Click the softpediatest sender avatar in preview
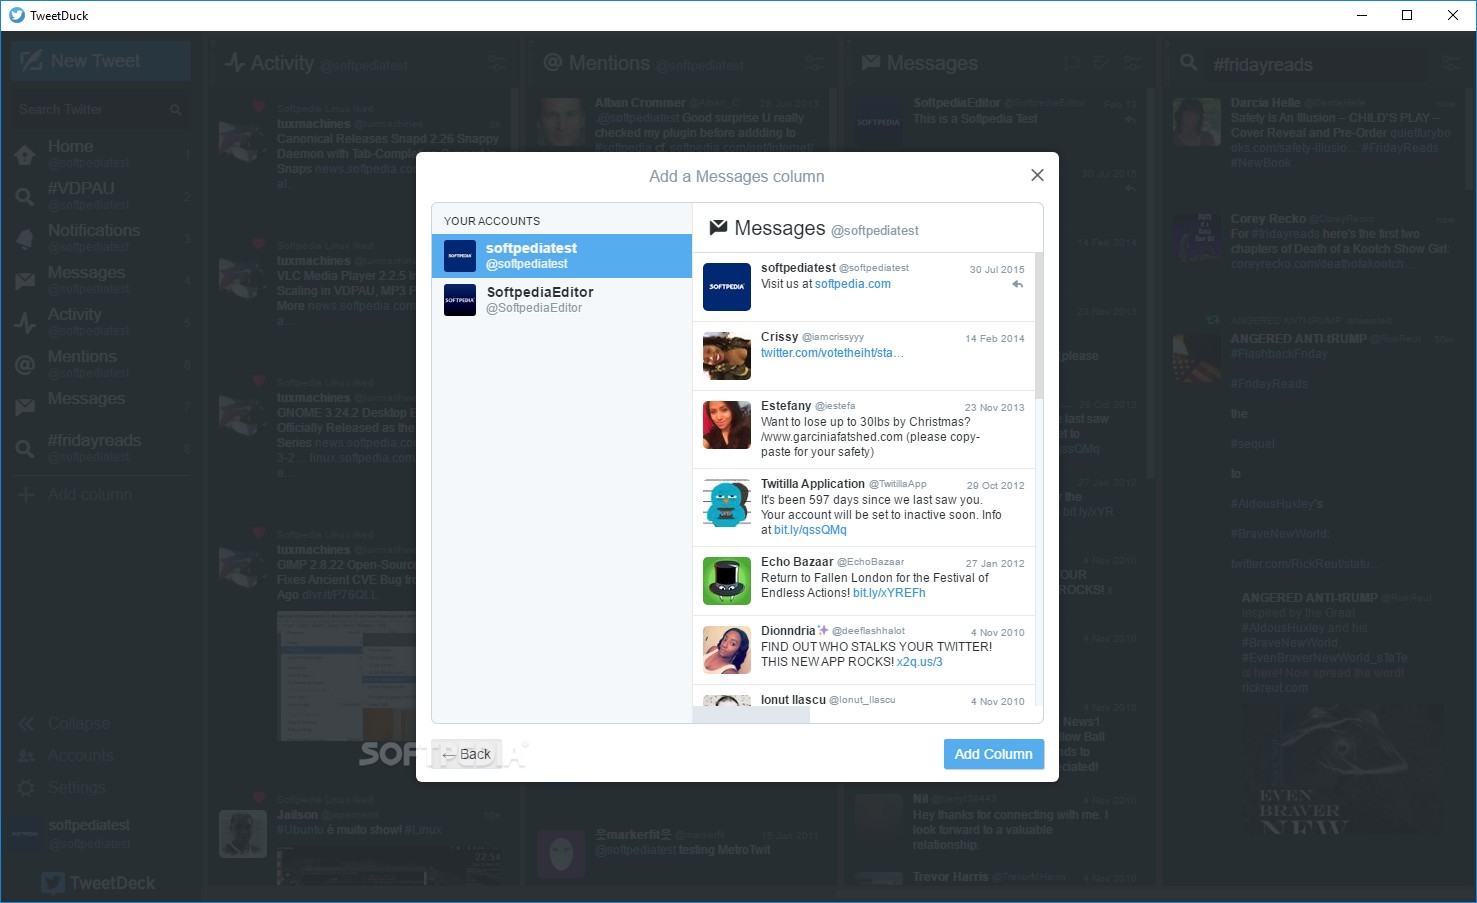The width and height of the screenshot is (1477, 903). [x=727, y=287]
